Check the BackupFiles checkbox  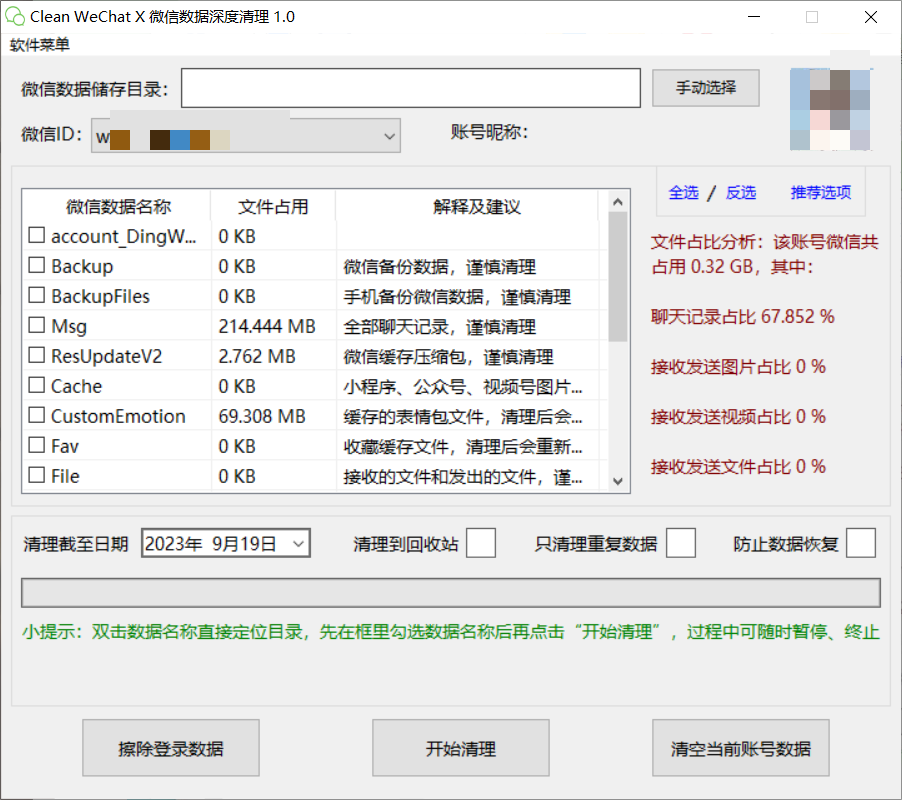point(37,295)
